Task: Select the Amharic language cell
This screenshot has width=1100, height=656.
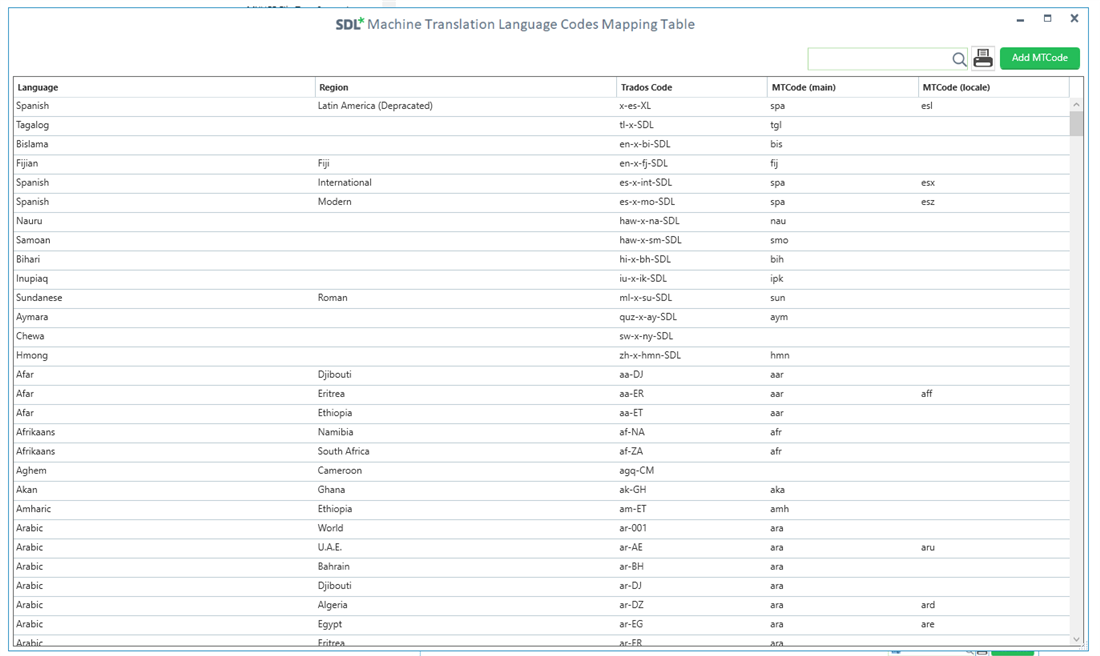Action: click(34, 509)
